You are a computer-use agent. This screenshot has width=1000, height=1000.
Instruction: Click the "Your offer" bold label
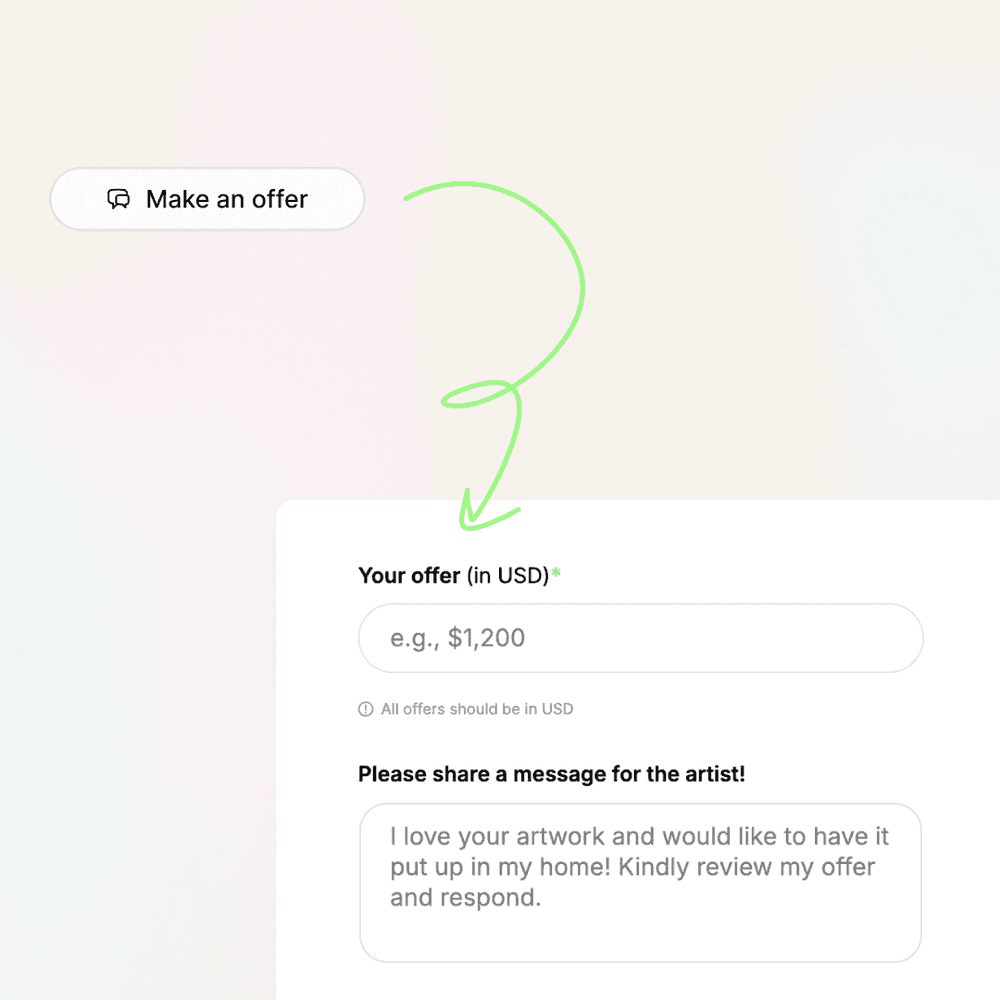[409, 575]
